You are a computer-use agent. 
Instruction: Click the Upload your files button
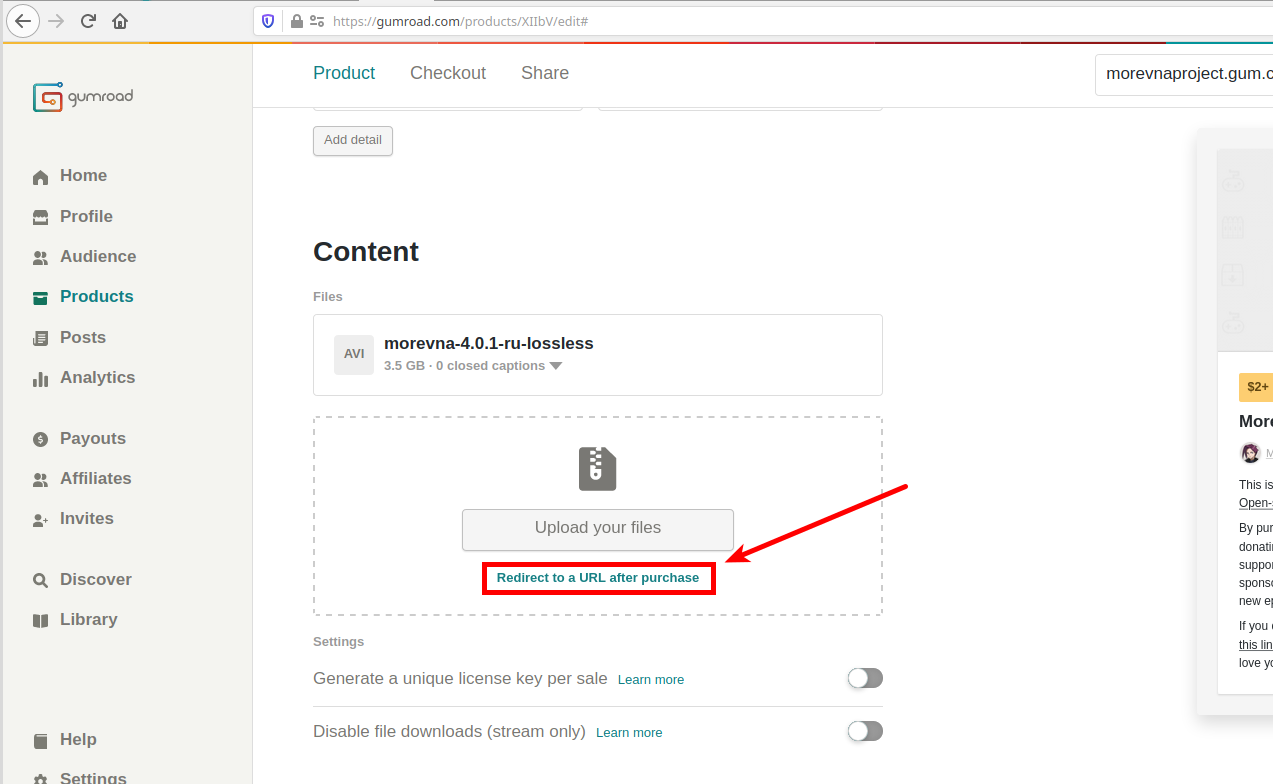[x=598, y=529]
